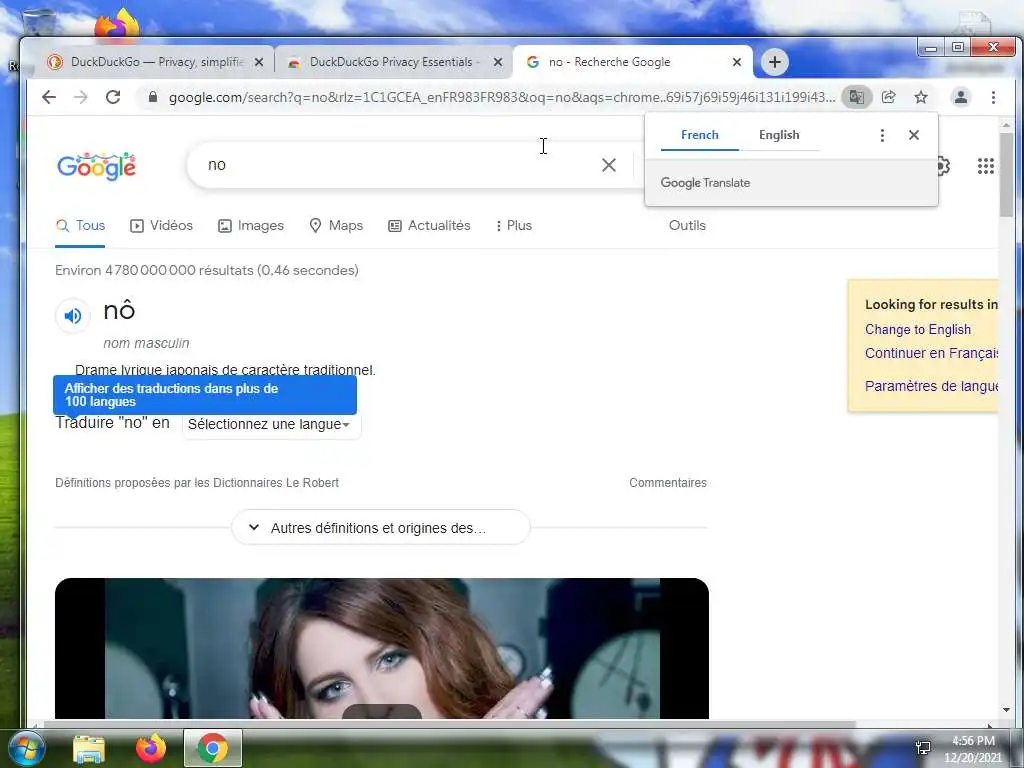
Task: Close the DuckDuckGo Privacy Essentials tab
Action: point(498,62)
